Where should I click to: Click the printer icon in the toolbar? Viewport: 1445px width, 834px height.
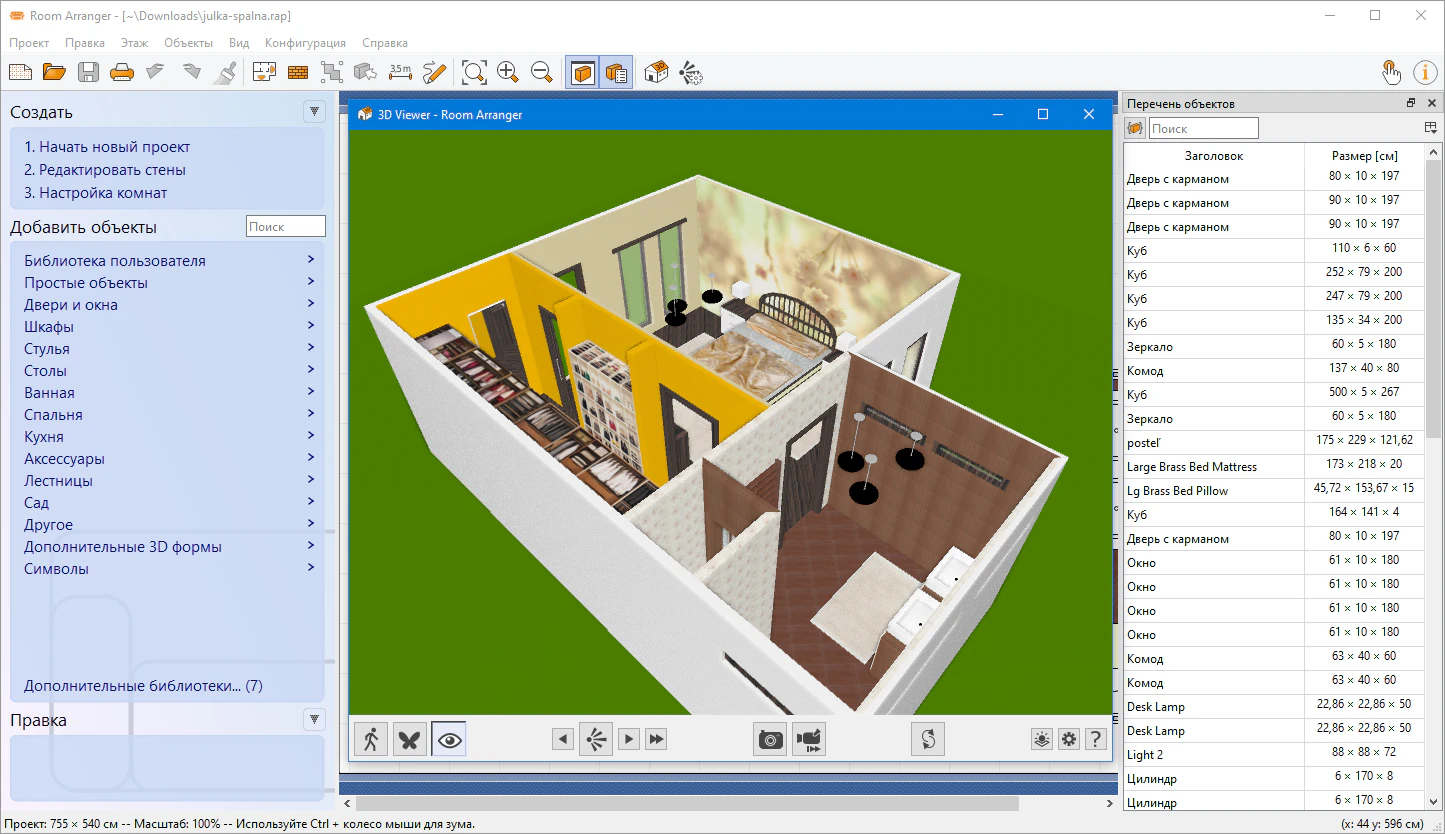pyautogui.click(x=122, y=72)
